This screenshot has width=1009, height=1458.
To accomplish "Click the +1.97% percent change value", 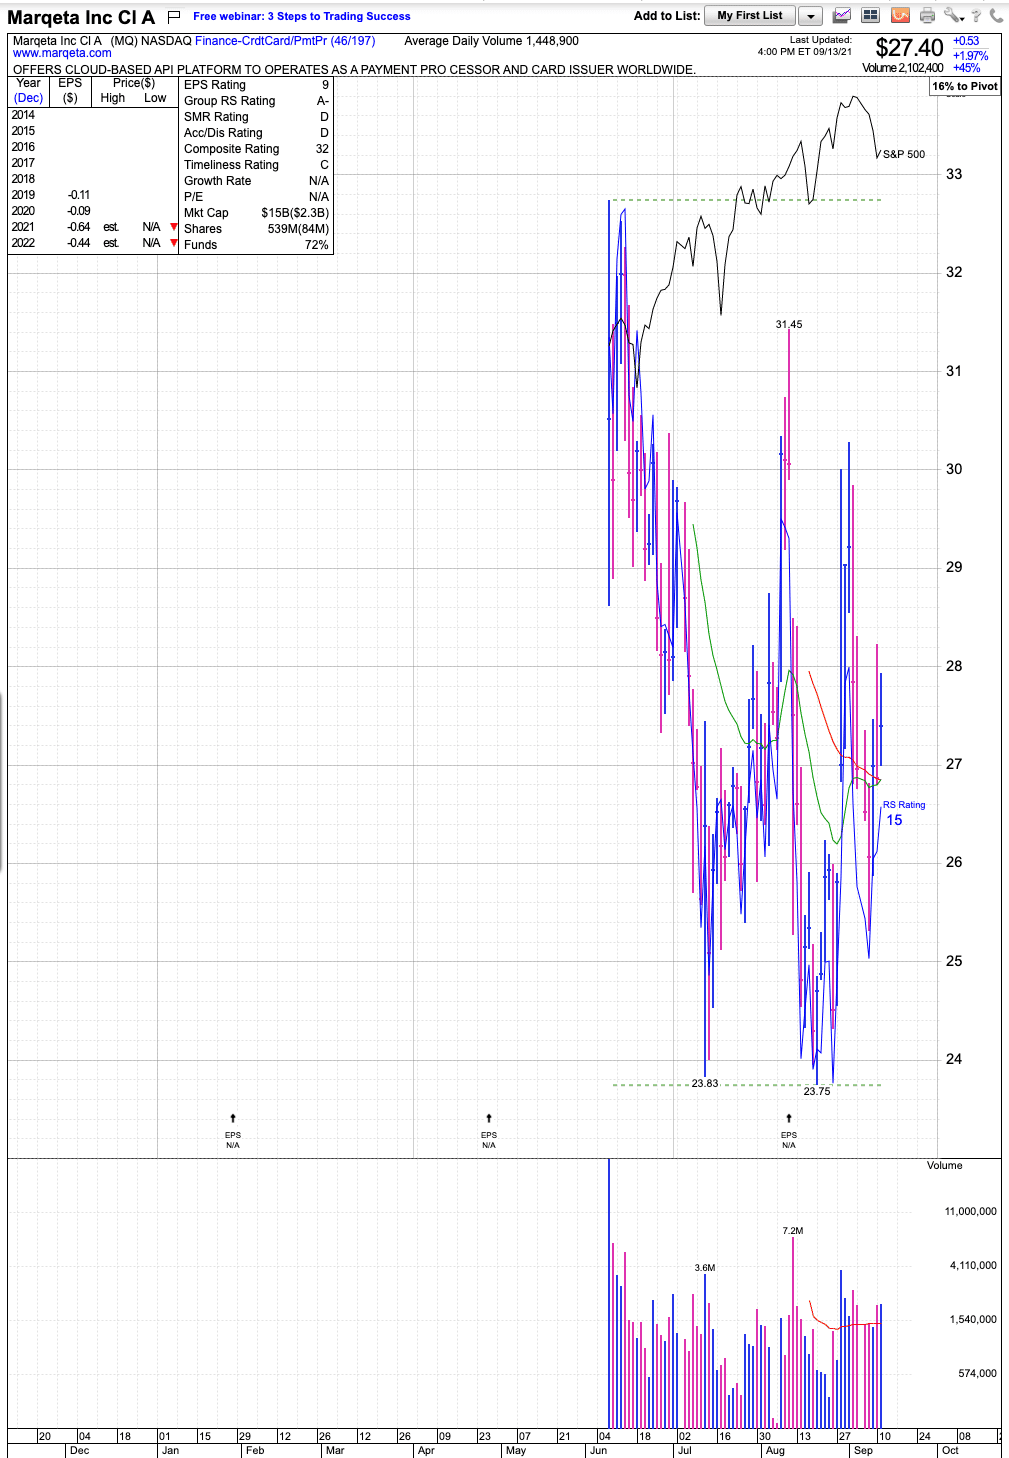I will (x=970, y=56).
